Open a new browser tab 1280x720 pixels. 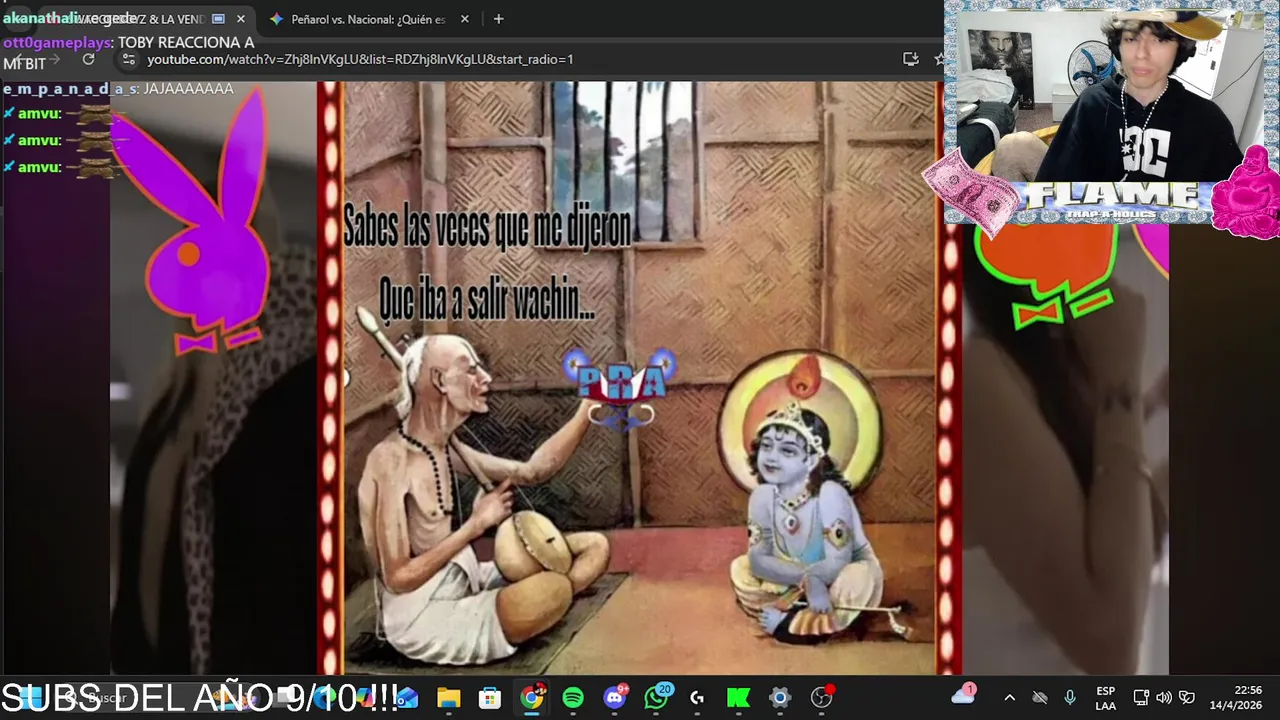click(498, 19)
